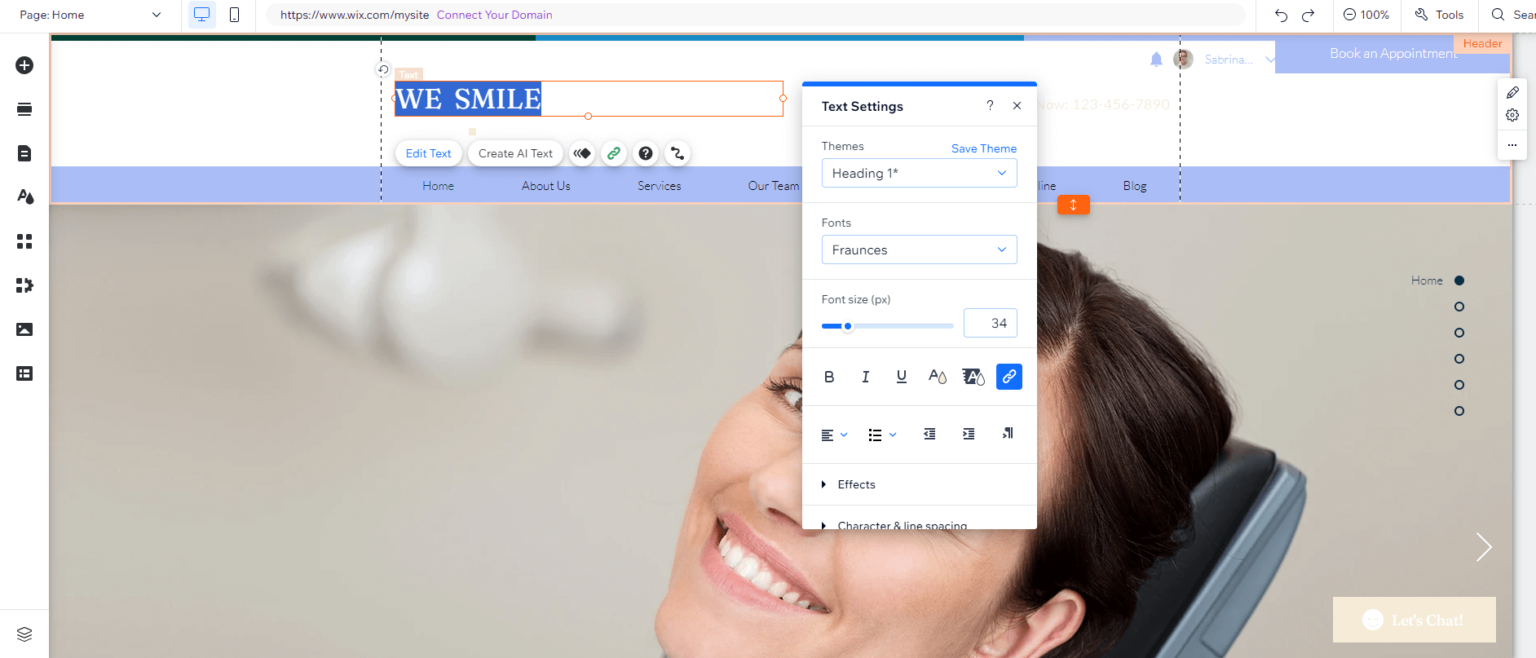Select the Tools menu
The width and height of the screenshot is (1536, 658).
[x=1438, y=15]
